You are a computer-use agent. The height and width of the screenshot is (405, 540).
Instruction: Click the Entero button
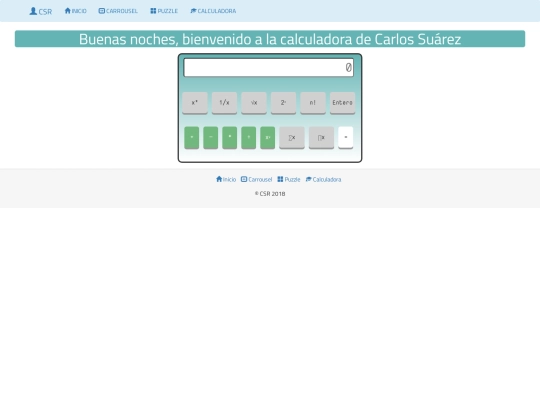point(343,103)
